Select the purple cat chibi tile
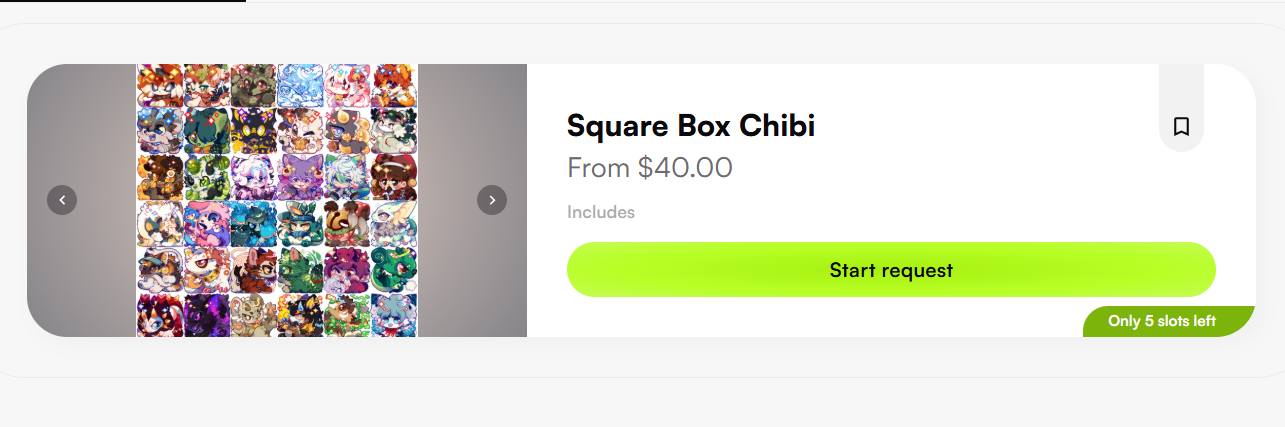The height and width of the screenshot is (427, 1285). (x=300, y=176)
